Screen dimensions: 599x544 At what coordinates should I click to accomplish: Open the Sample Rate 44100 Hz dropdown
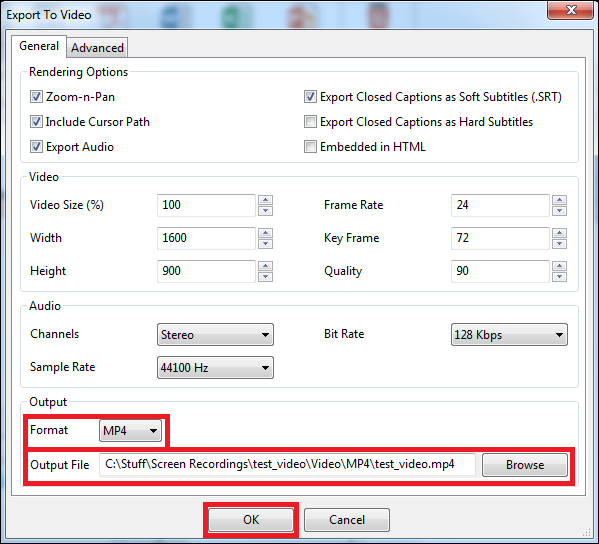click(215, 368)
